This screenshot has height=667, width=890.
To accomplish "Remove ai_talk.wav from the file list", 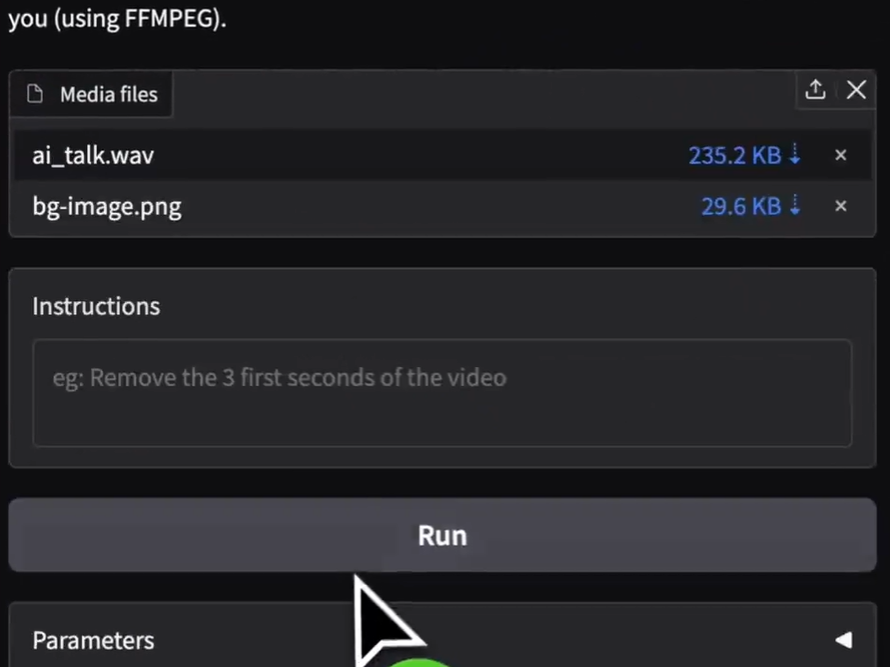I will pyautogui.click(x=840, y=155).
